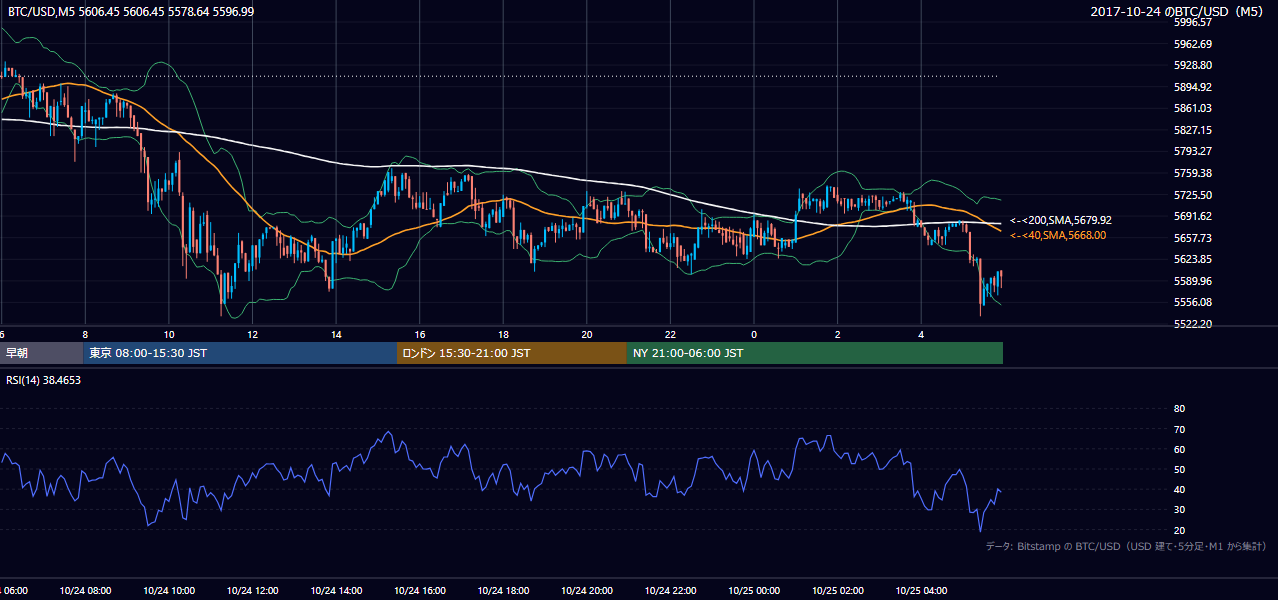
Task: Click RSI axis level 80
Action: (x=1179, y=409)
